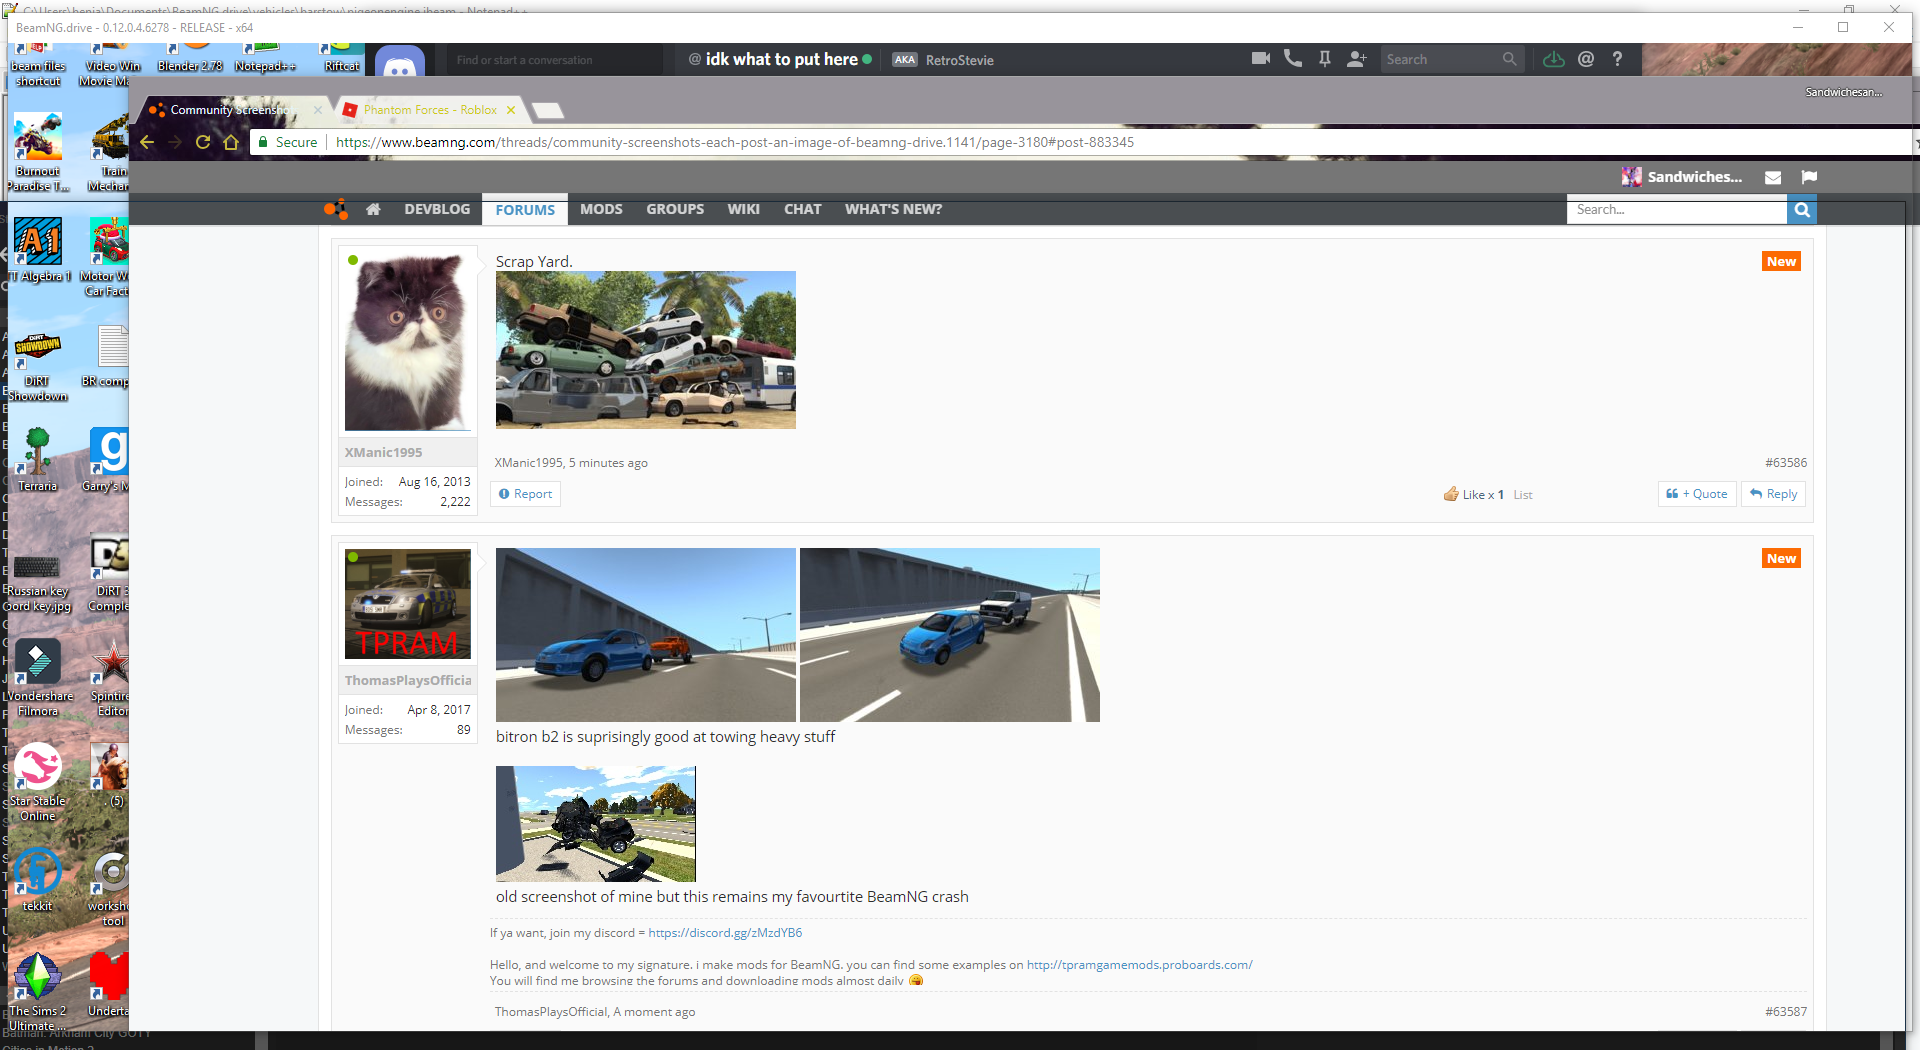This screenshot has width=1920, height=1050.
Task: Open Russian keyboard jpg file
Action: (38, 582)
